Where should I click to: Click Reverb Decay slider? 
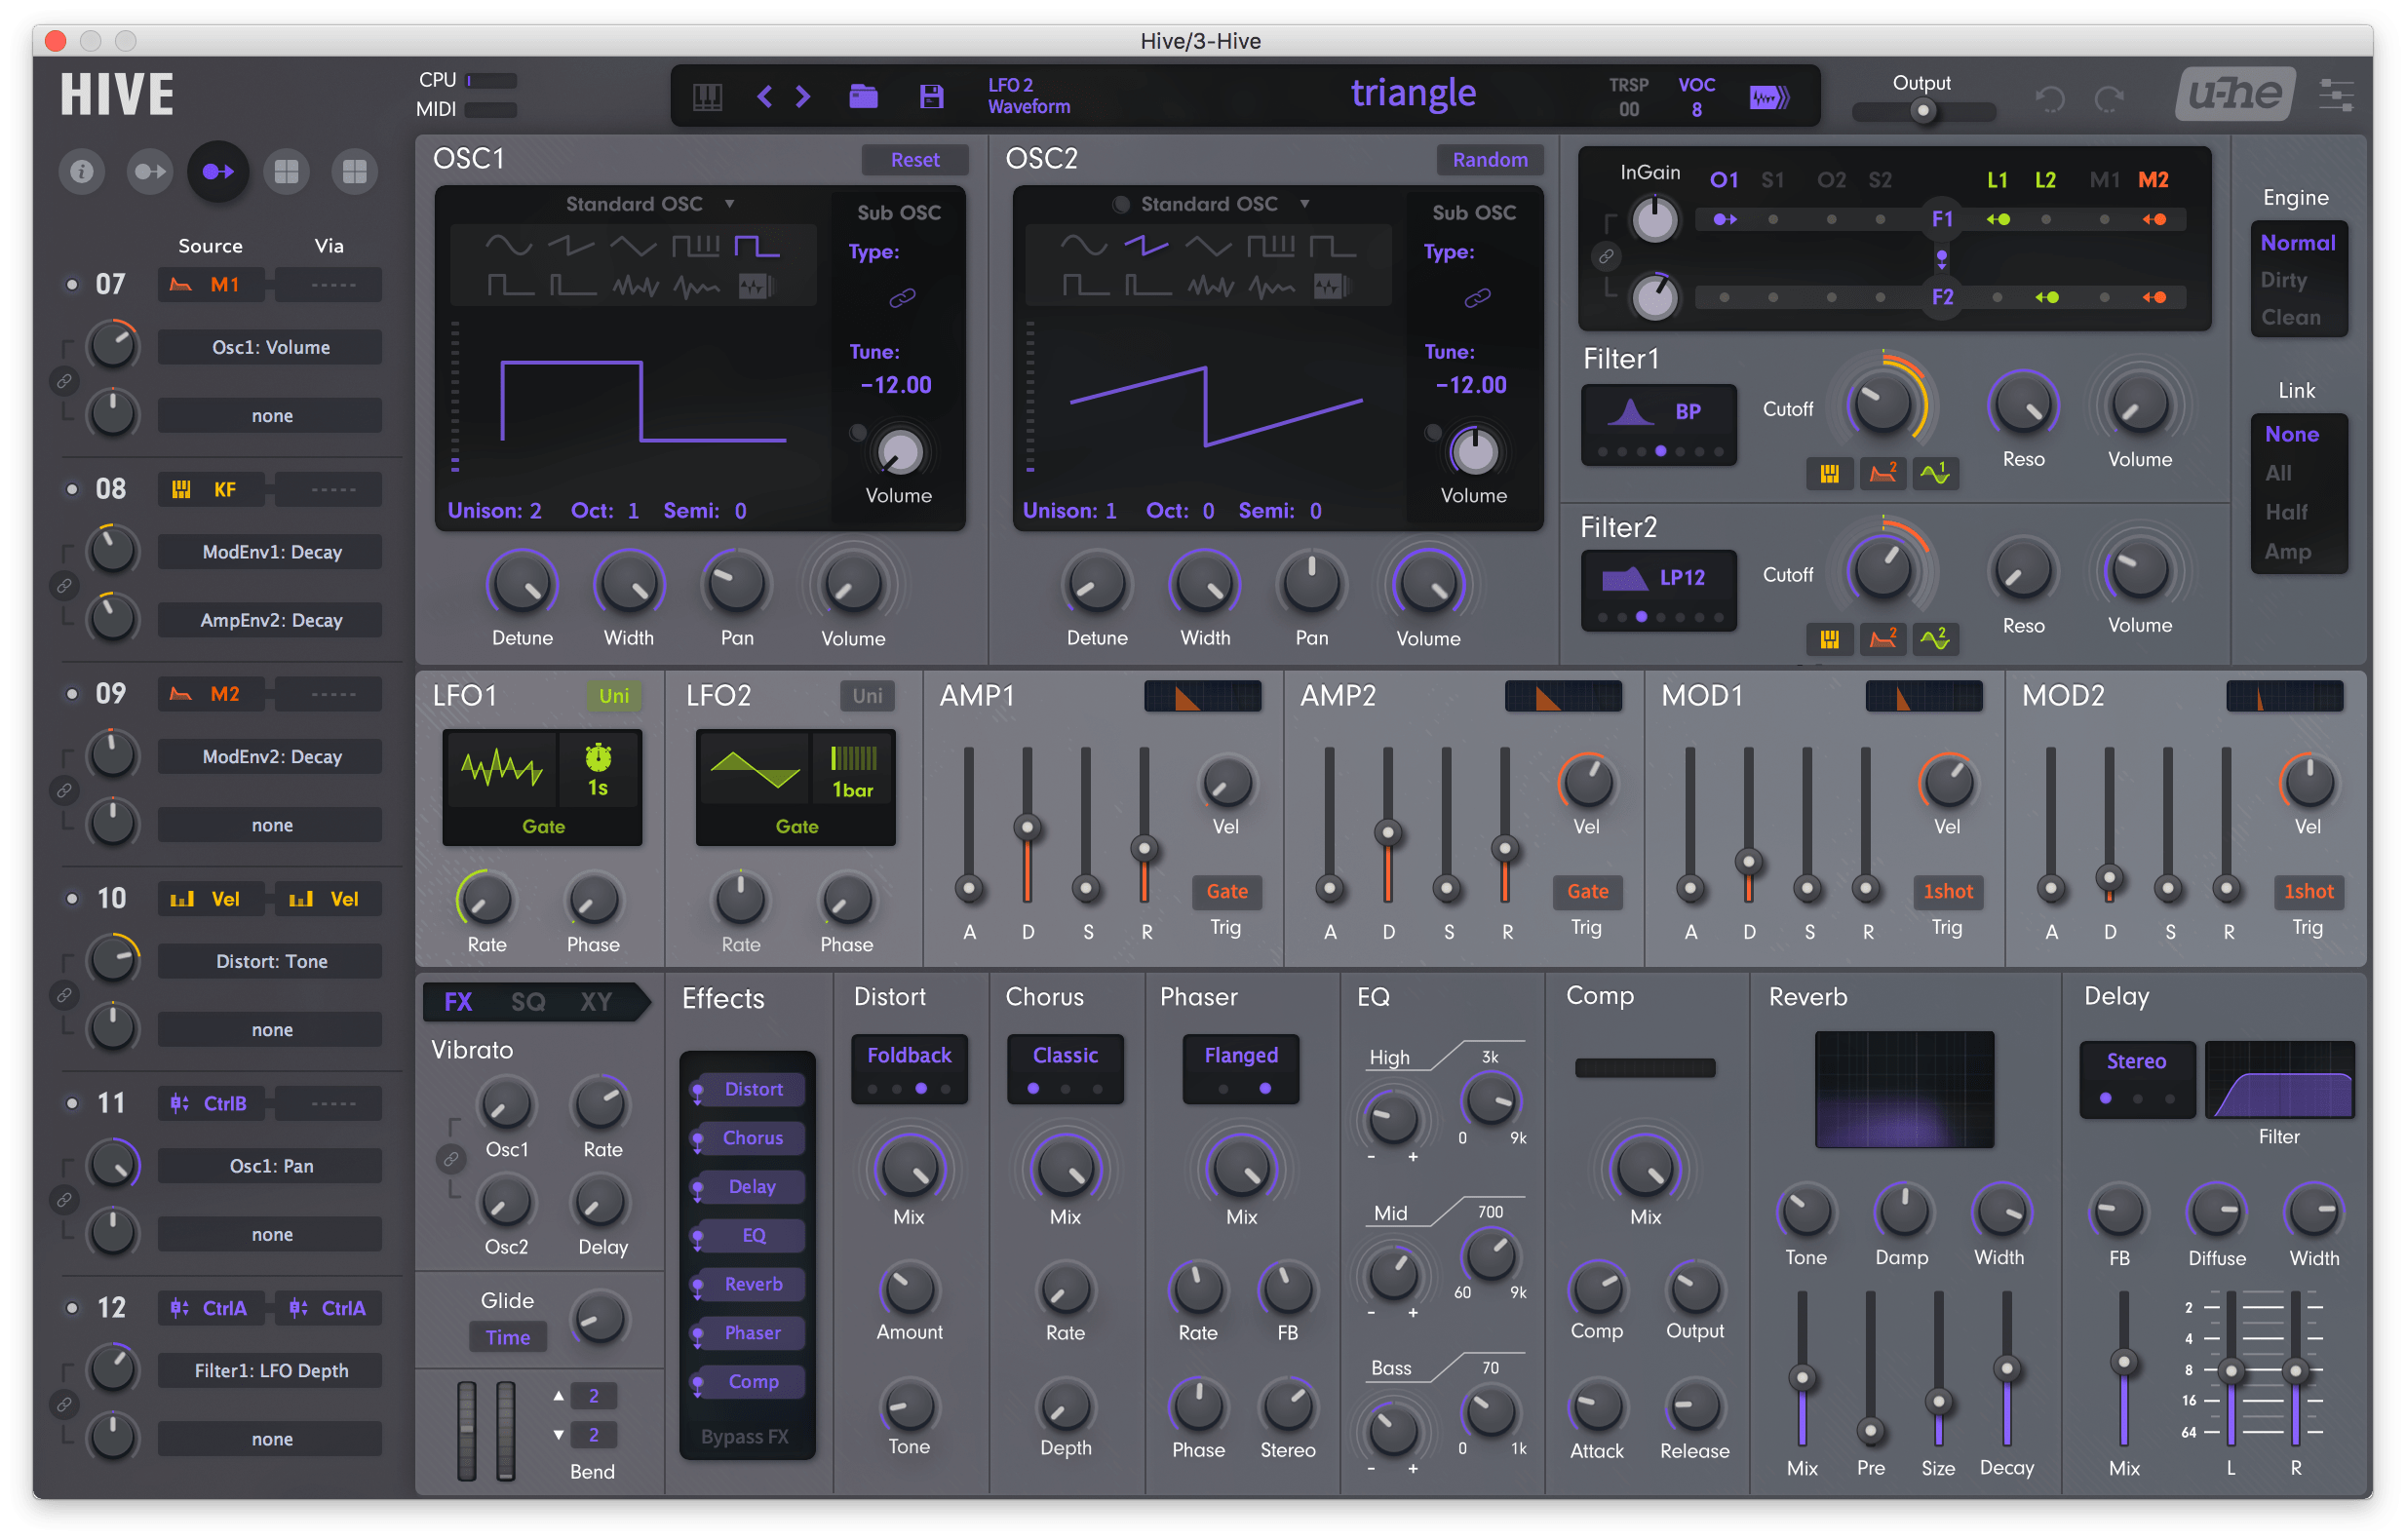pos(2005,1369)
